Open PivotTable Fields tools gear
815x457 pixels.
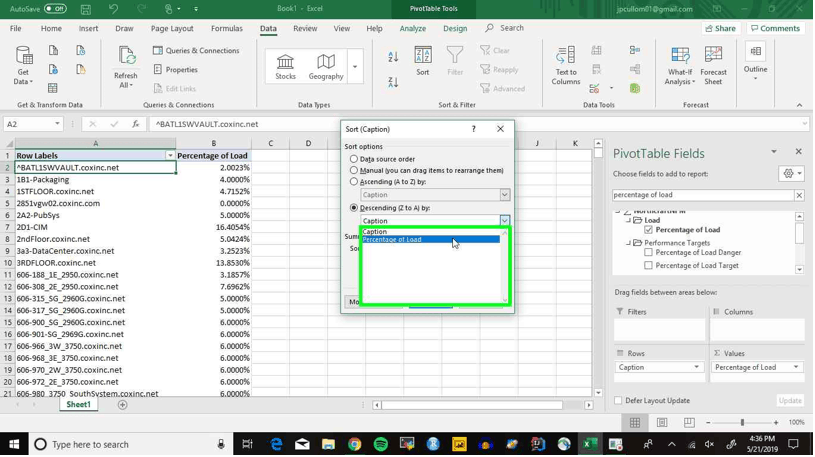792,174
